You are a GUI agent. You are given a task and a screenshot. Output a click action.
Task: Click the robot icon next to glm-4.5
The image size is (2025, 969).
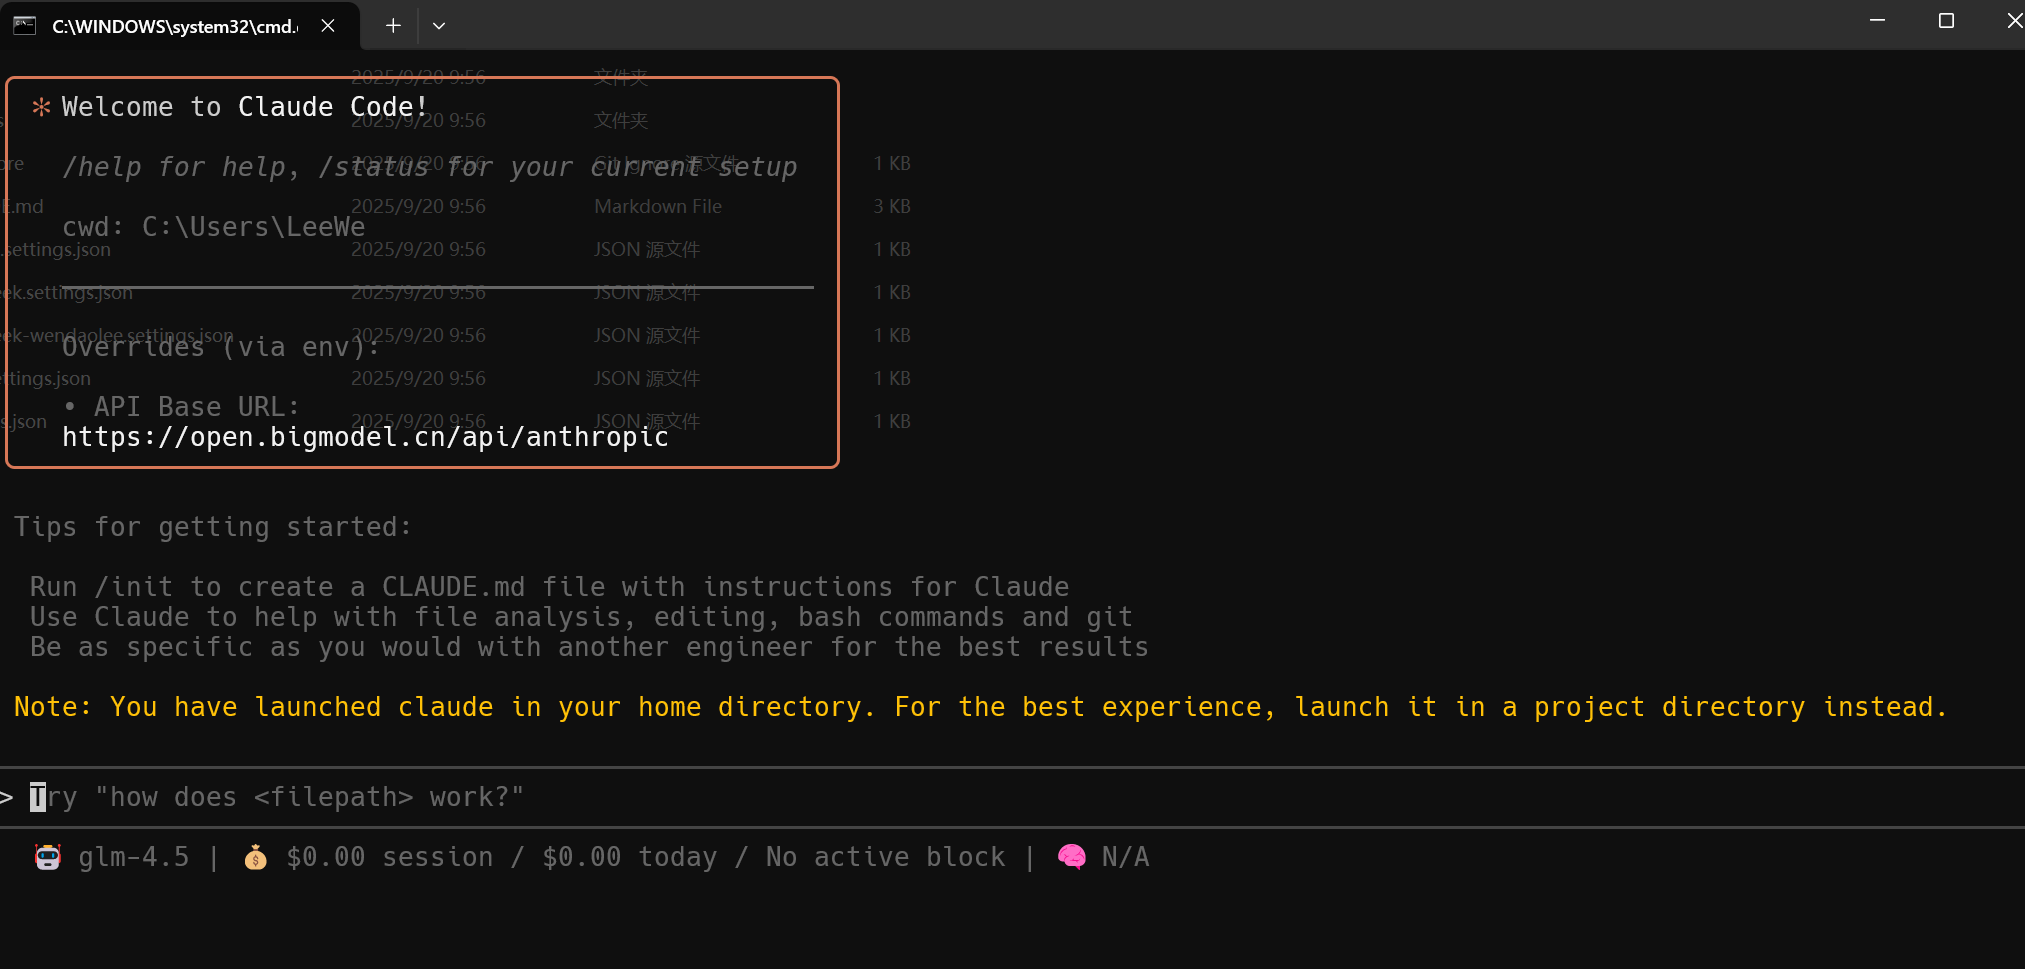47,857
